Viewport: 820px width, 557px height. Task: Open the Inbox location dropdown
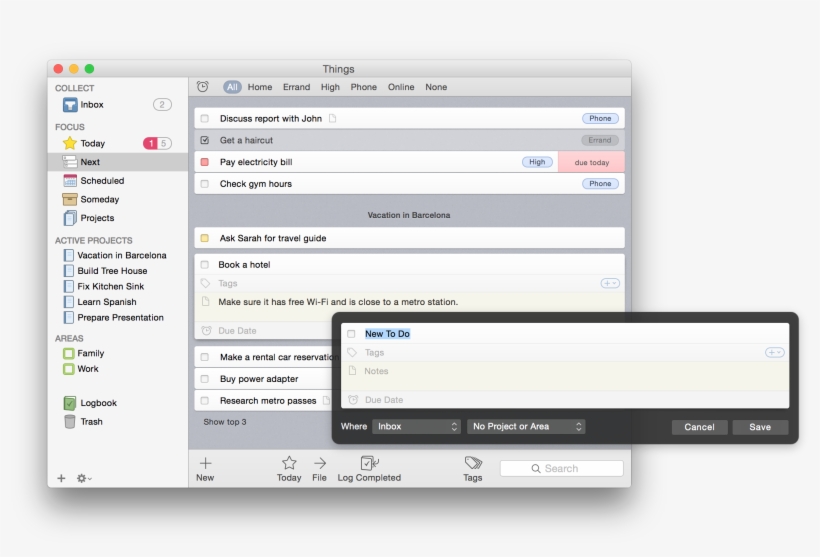coord(416,427)
